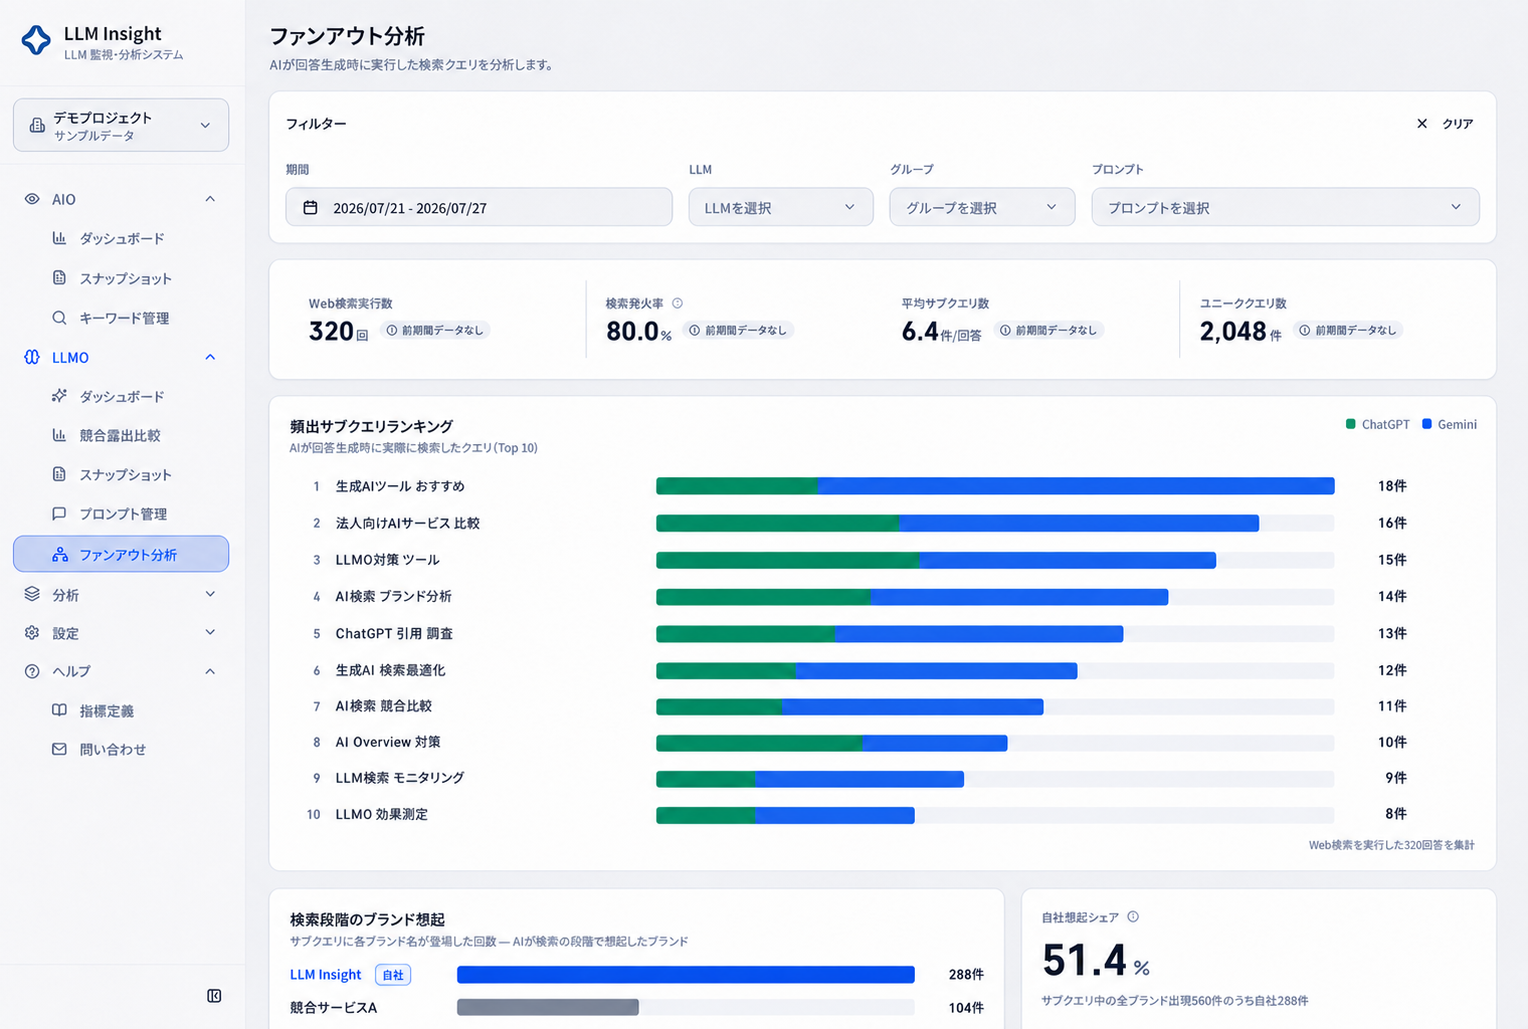Click the LLMO brain icon

32,357
